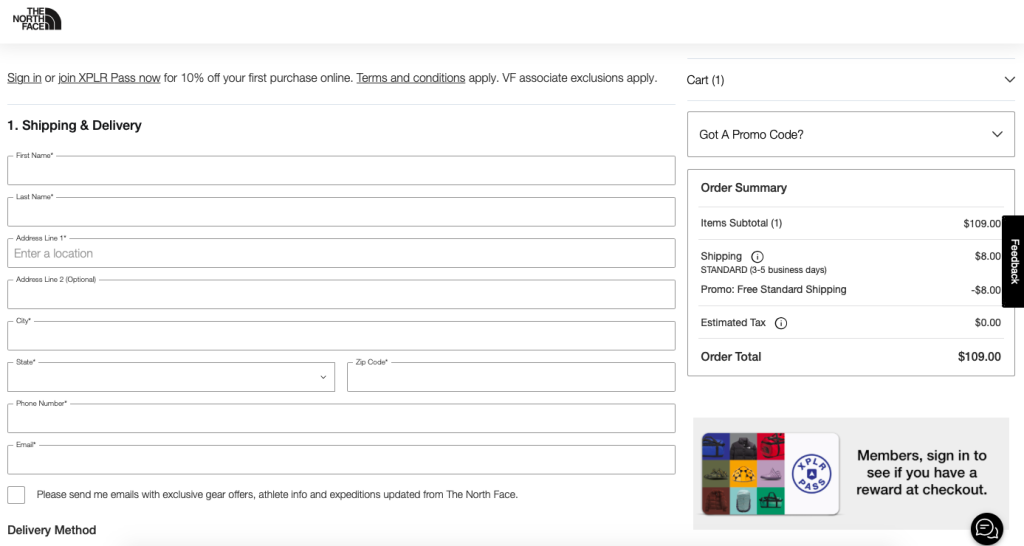Focus the Last Name field
Image resolution: width=1024 pixels, height=546 pixels.
coord(341,212)
